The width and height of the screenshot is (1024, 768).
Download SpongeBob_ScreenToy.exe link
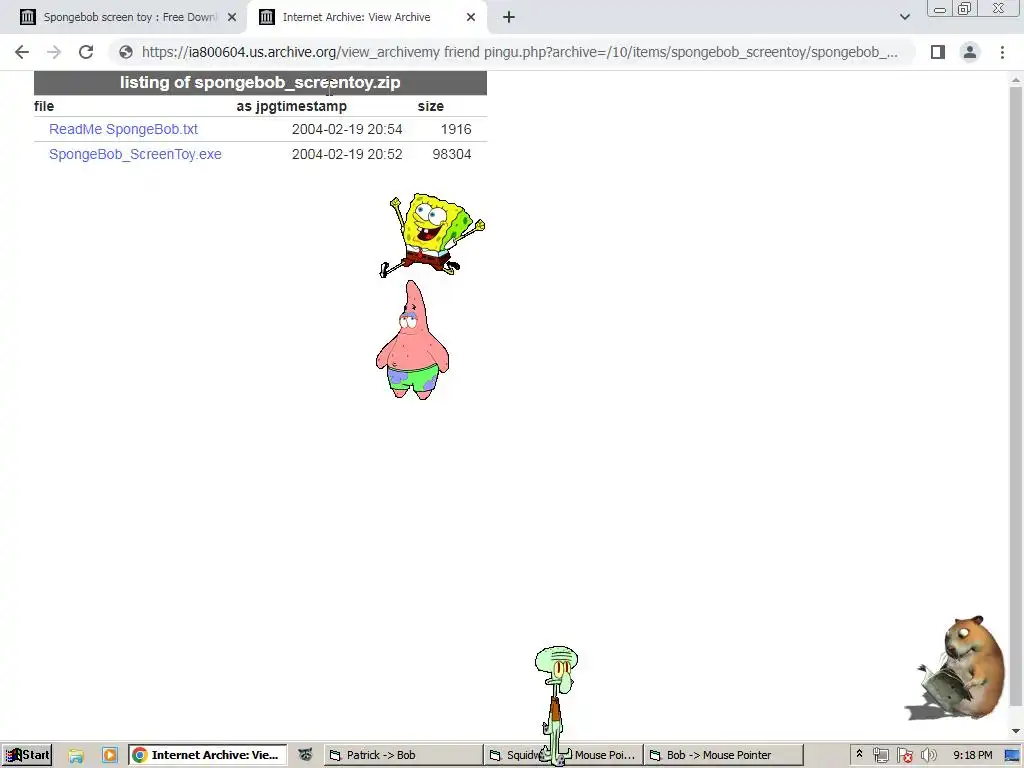[135, 154]
